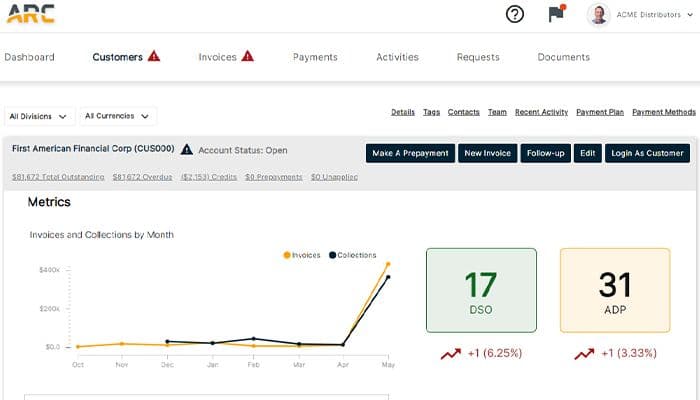Click the Make A Prepayment button
The height and width of the screenshot is (400, 700).
pyautogui.click(x=410, y=153)
